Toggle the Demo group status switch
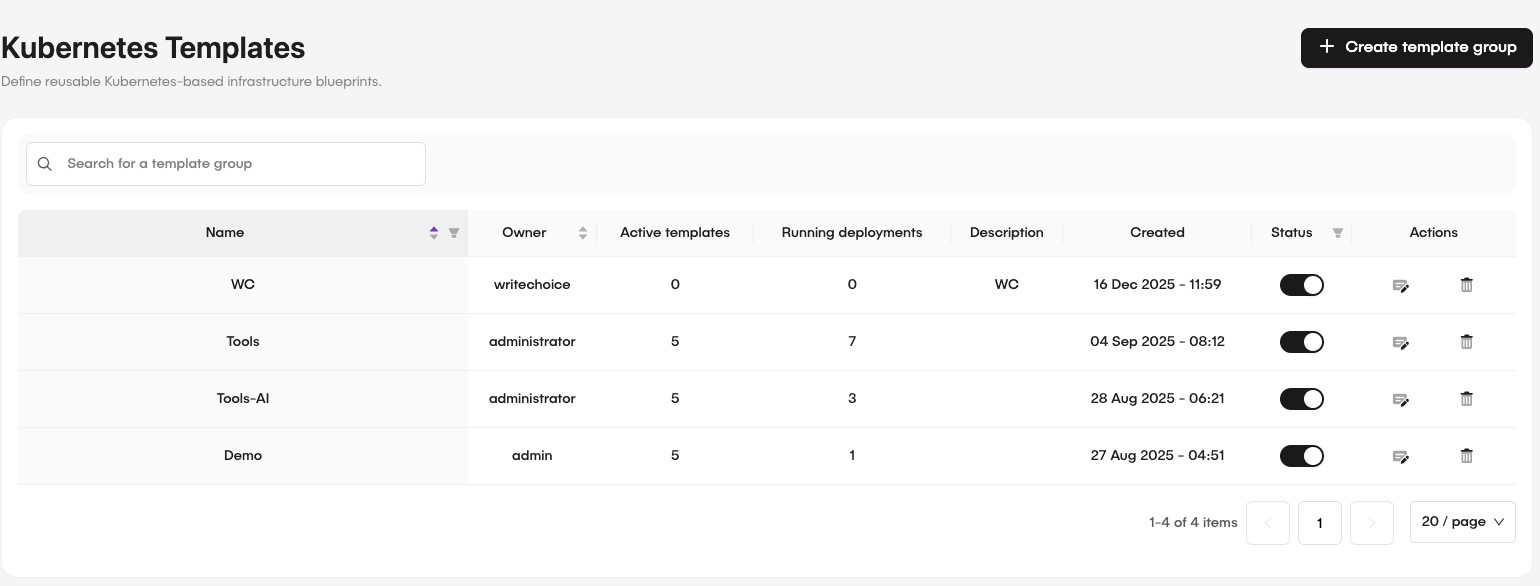 (x=1301, y=456)
